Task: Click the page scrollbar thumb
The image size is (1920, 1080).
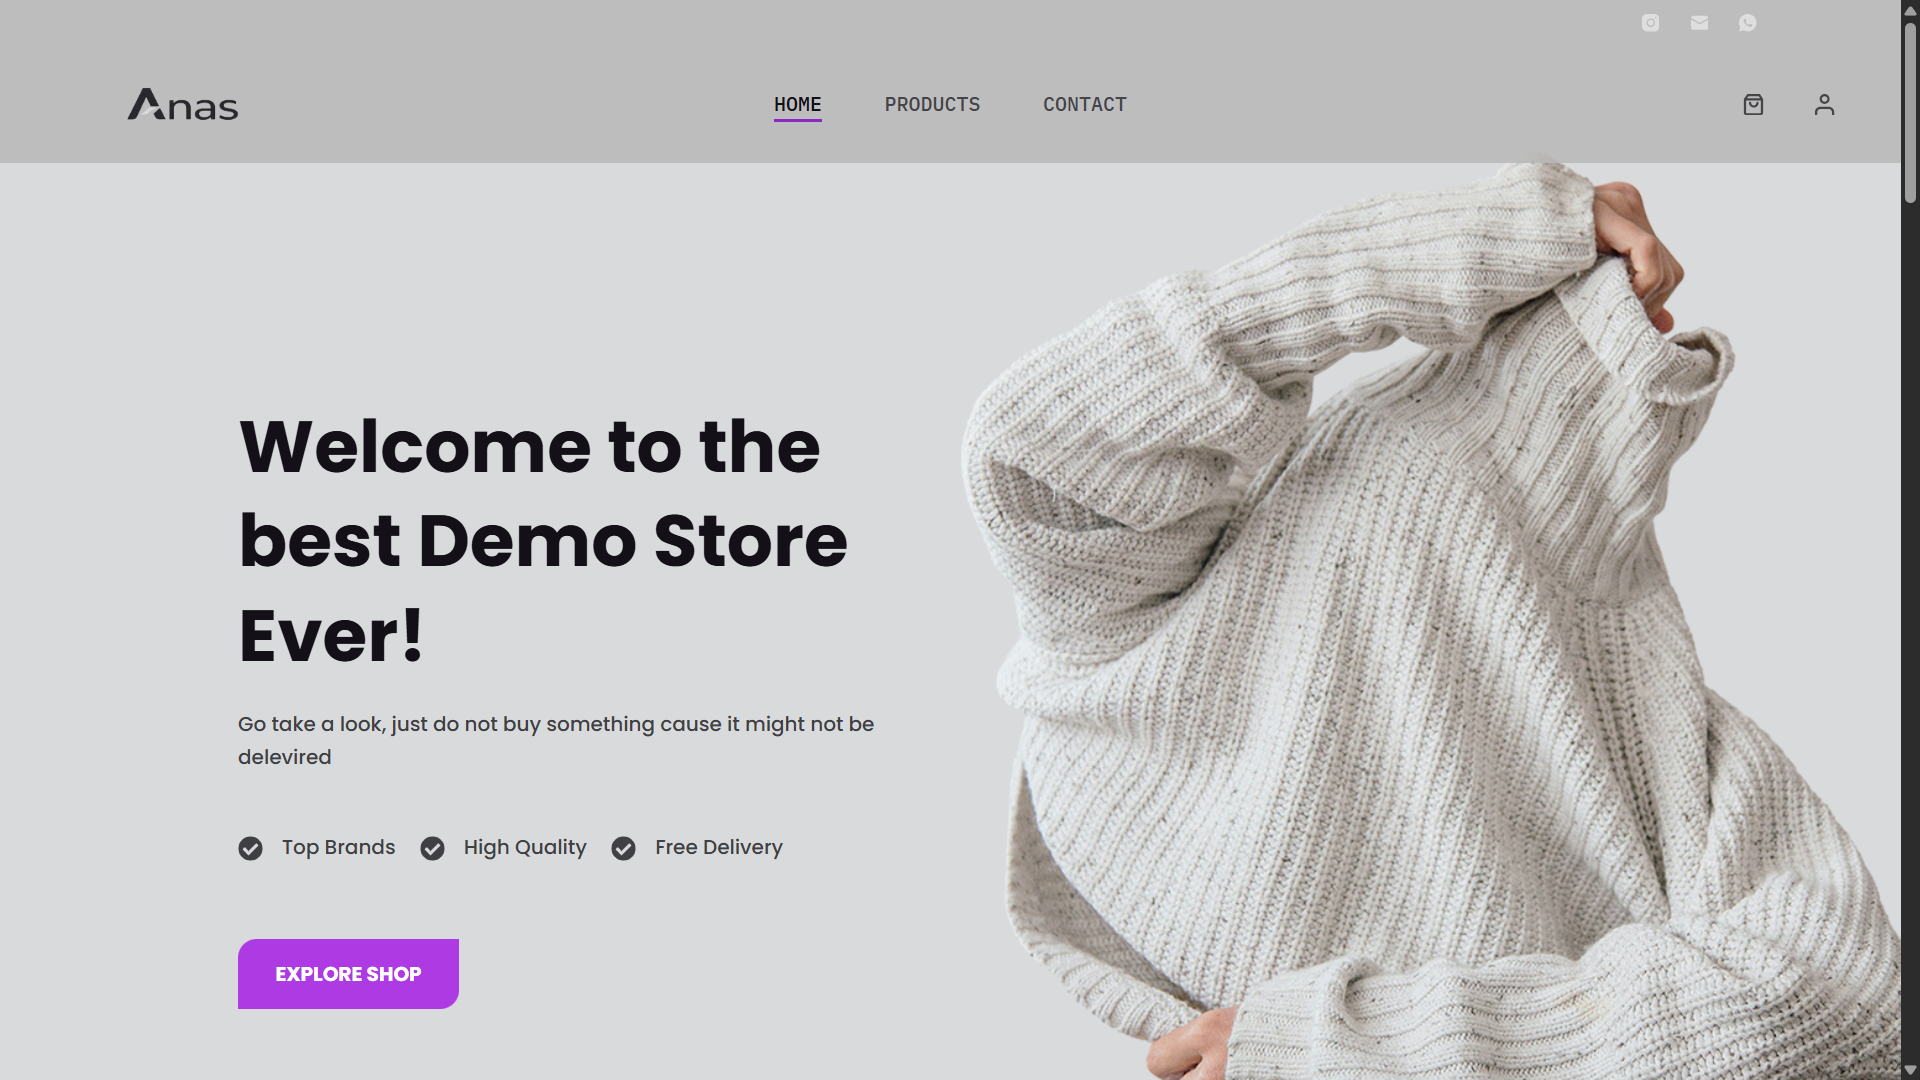Action: (x=1910, y=110)
